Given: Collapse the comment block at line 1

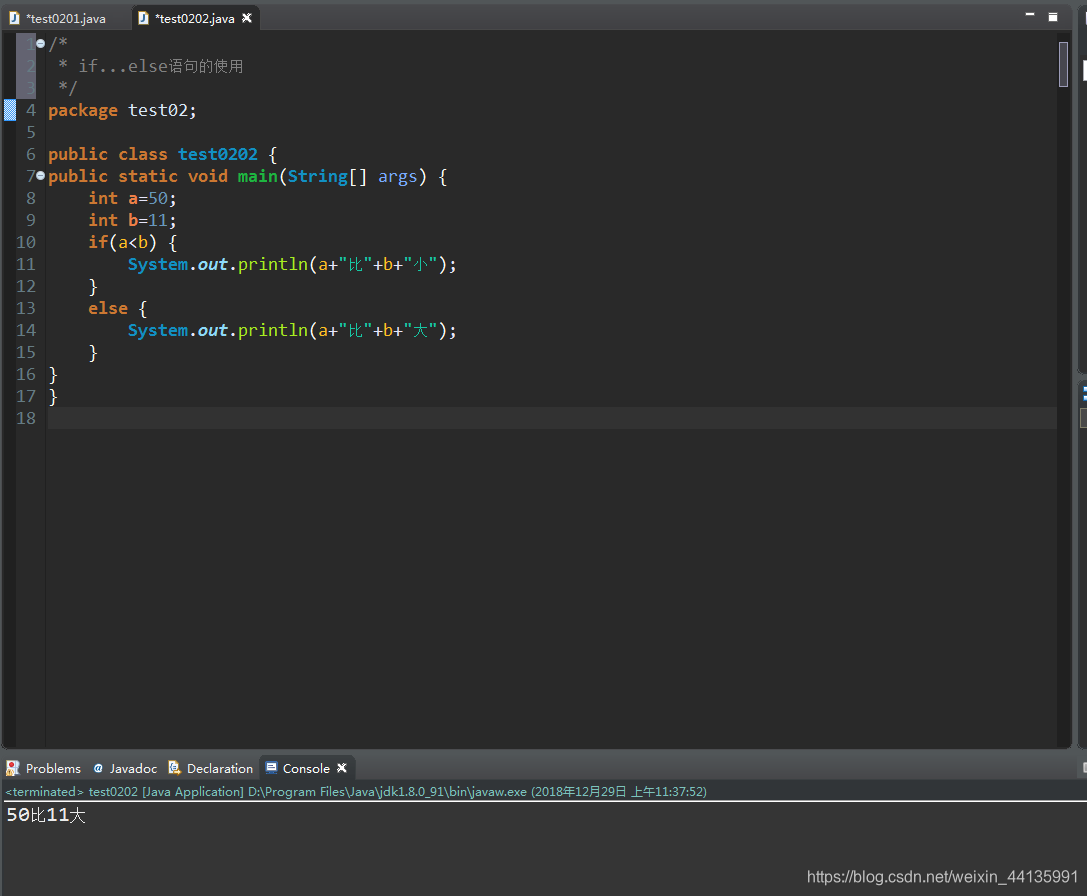Looking at the screenshot, I should [x=41, y=44].
